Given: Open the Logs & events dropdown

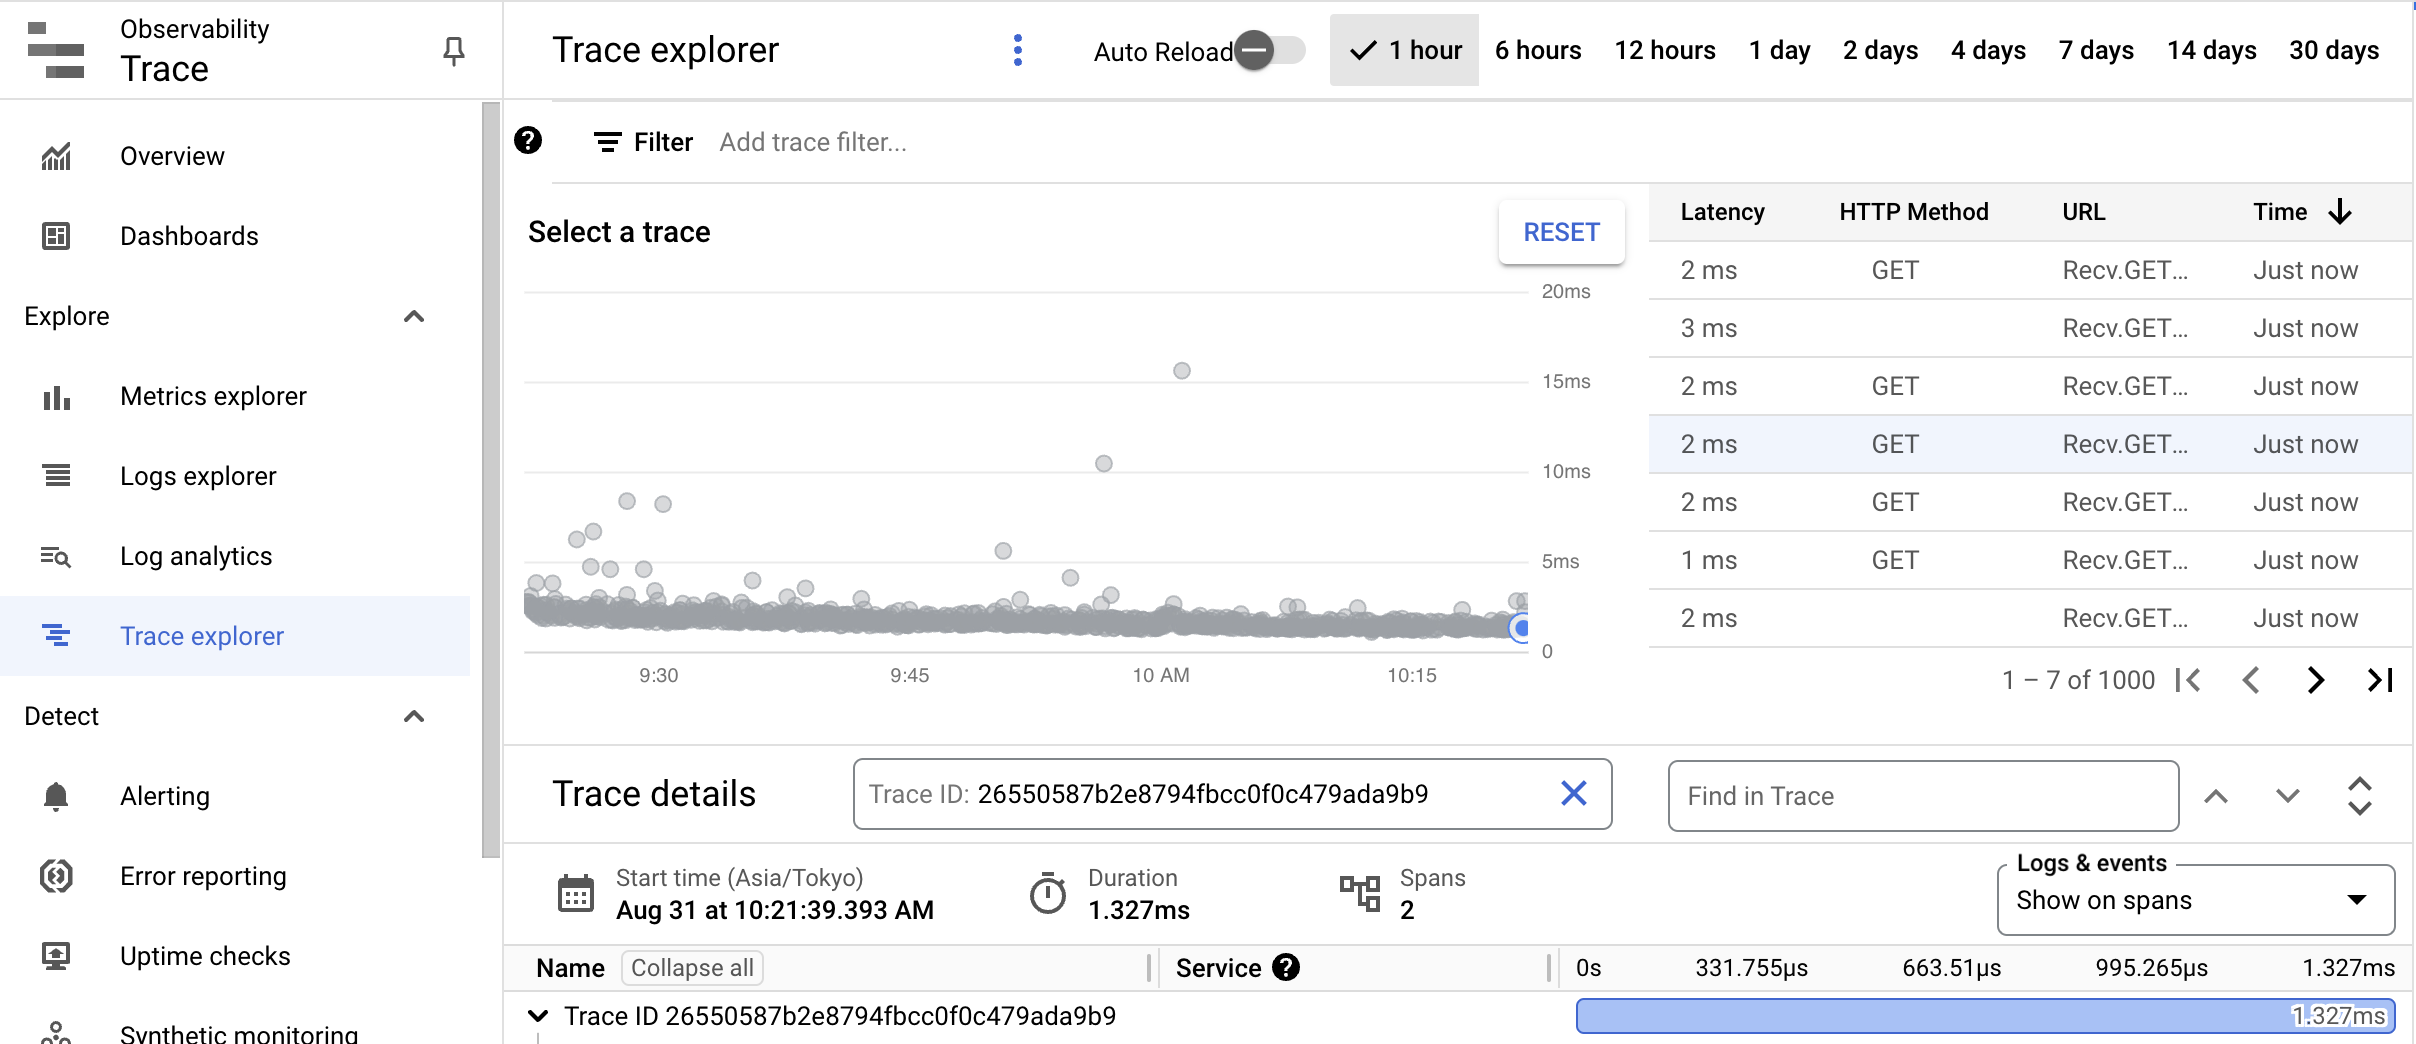Looking at the screenshot, I should [x=2195, y=900].
